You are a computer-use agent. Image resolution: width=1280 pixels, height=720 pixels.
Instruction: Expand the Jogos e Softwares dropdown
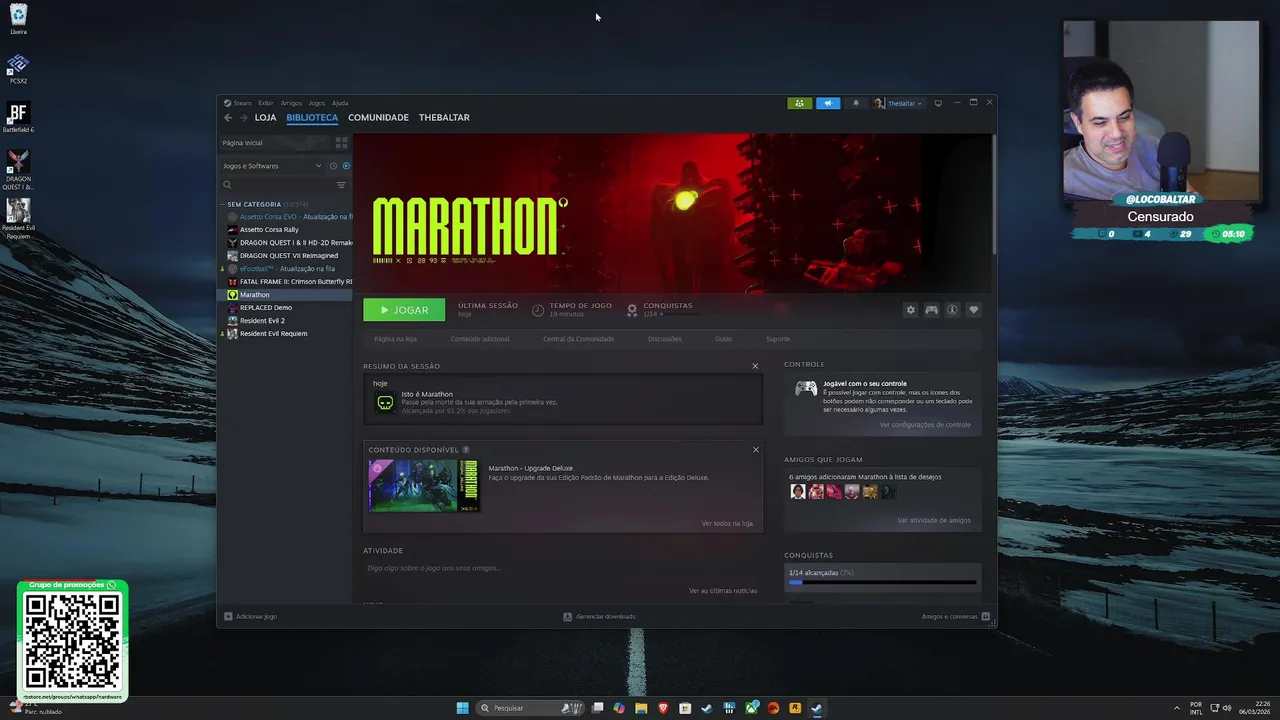point(272,166)
